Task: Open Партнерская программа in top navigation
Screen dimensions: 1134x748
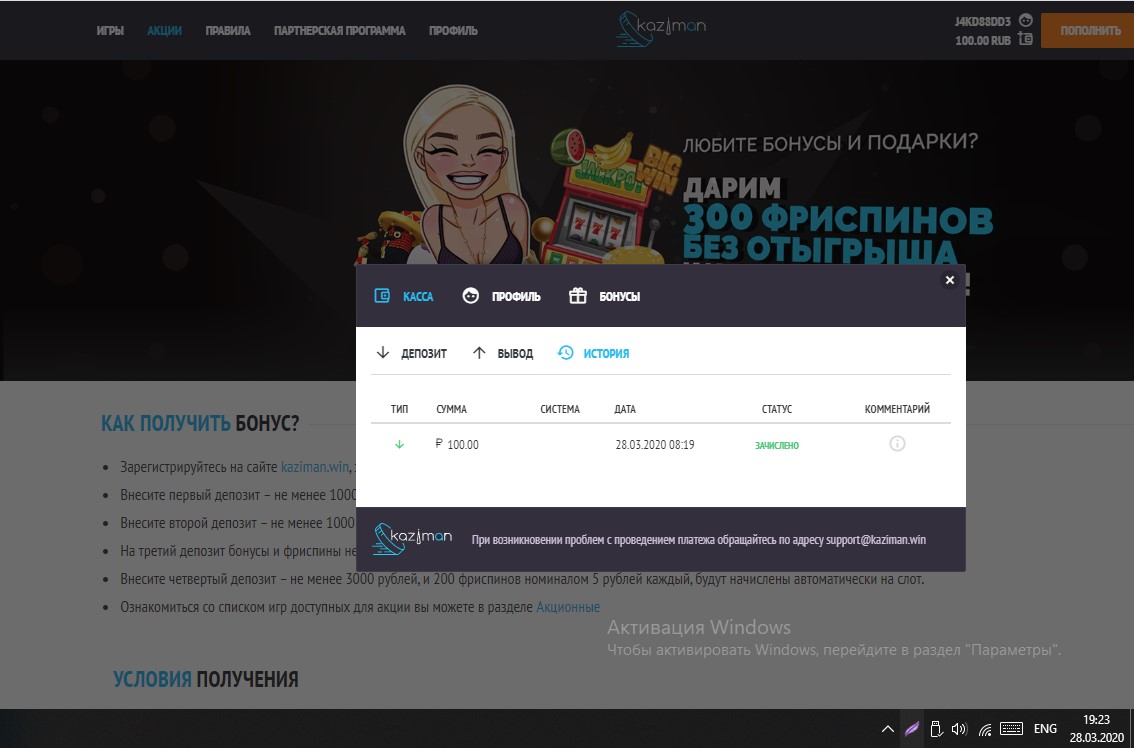Action: coord(340,31)
